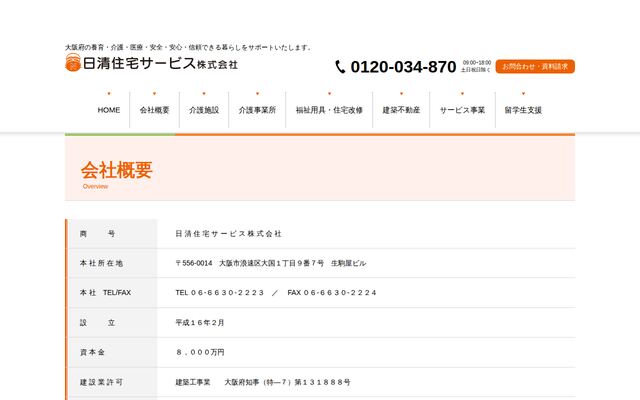Viewport: 640px width, 400px height.
Task: Select the TEL 06-6630-2223 value
Action: tap(220, 293)
